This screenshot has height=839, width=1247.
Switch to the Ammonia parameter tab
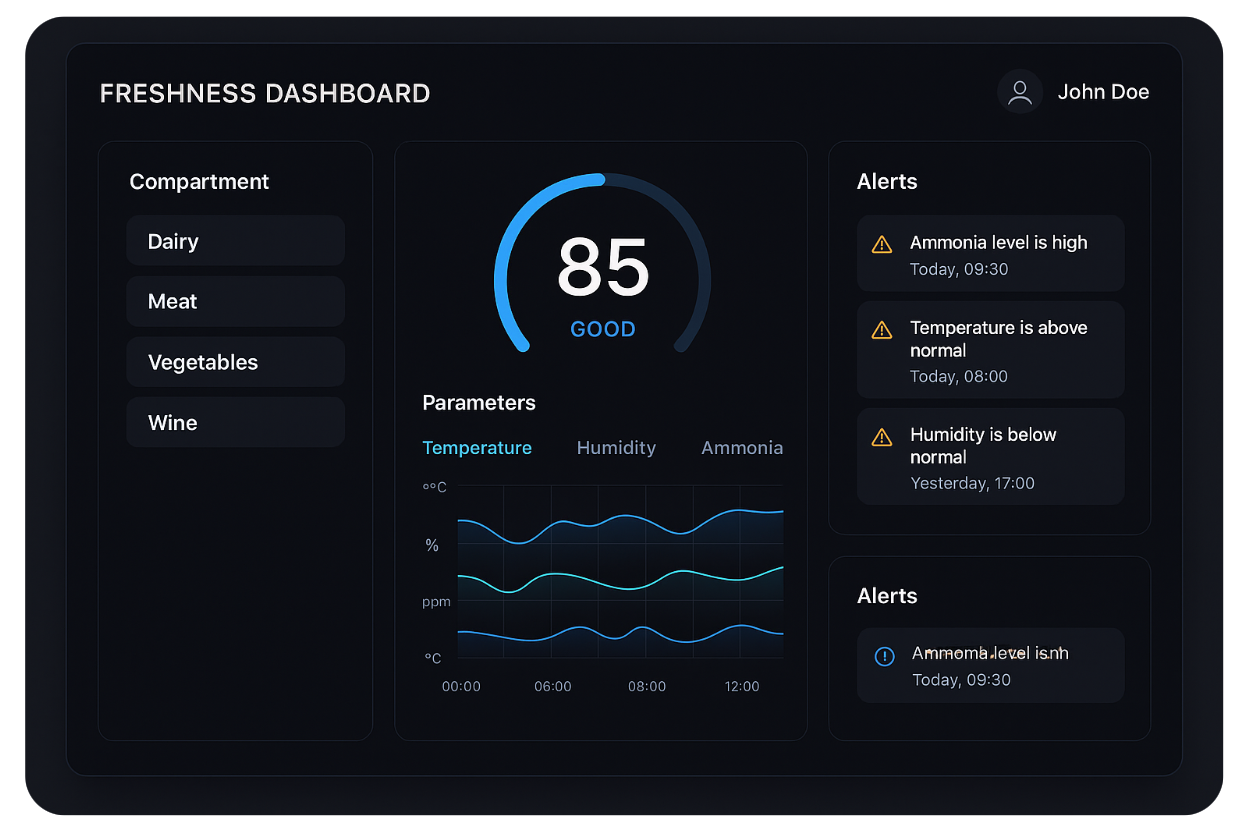tap(742, 448)
